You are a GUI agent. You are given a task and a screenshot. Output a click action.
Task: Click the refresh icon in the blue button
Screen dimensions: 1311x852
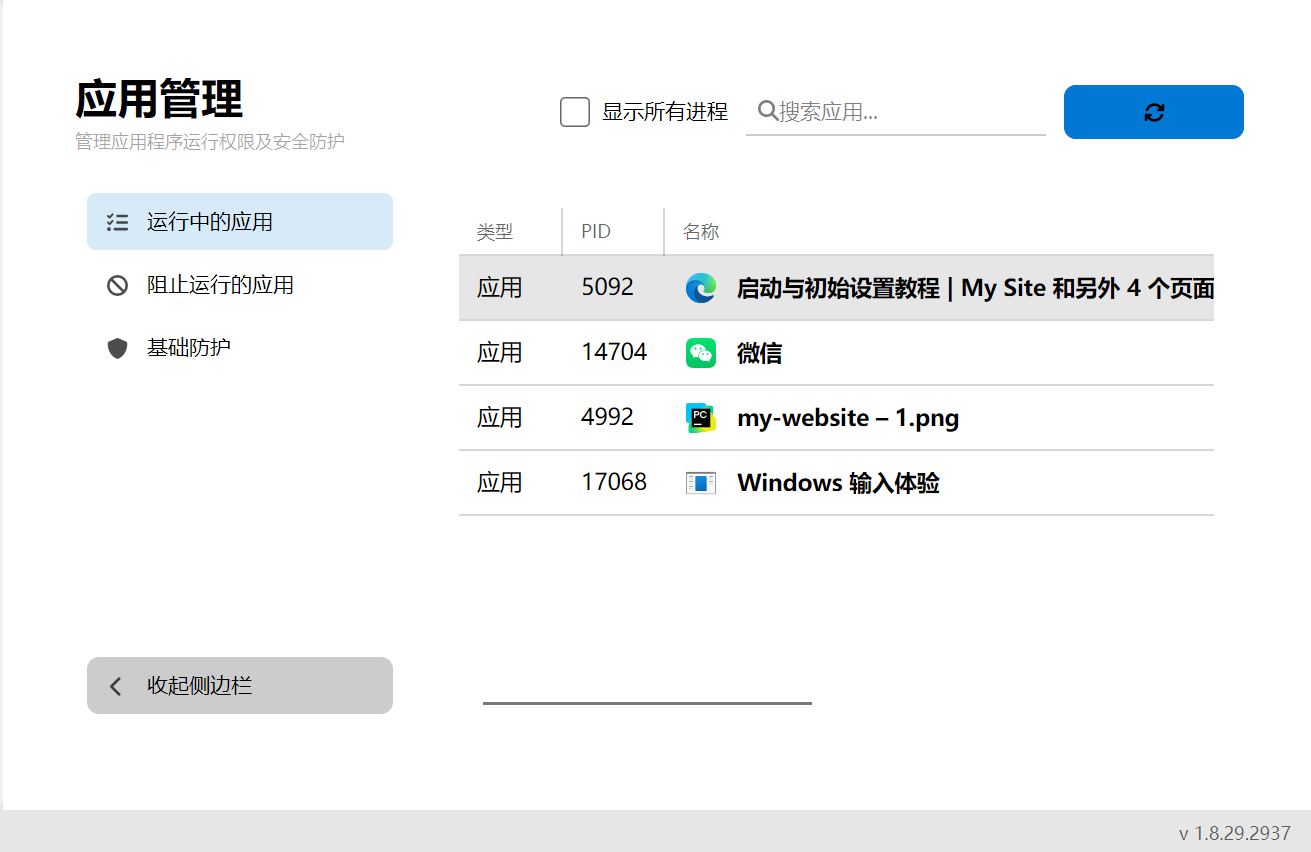point(1153,112)
